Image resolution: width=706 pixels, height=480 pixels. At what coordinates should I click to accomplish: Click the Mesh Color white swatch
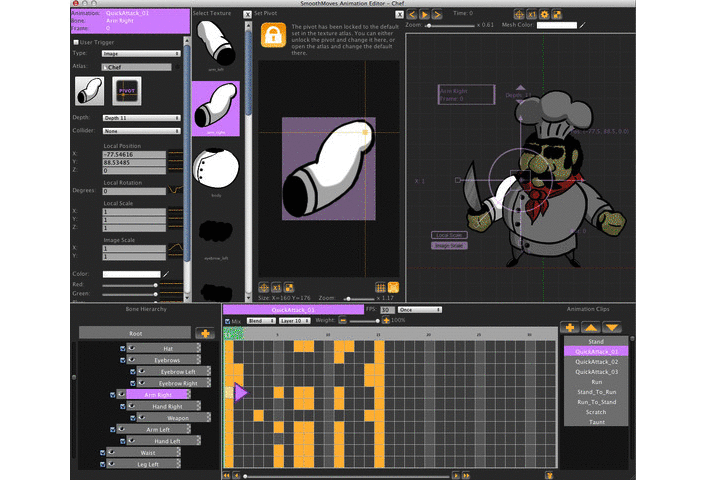click(x=557, y=25)
